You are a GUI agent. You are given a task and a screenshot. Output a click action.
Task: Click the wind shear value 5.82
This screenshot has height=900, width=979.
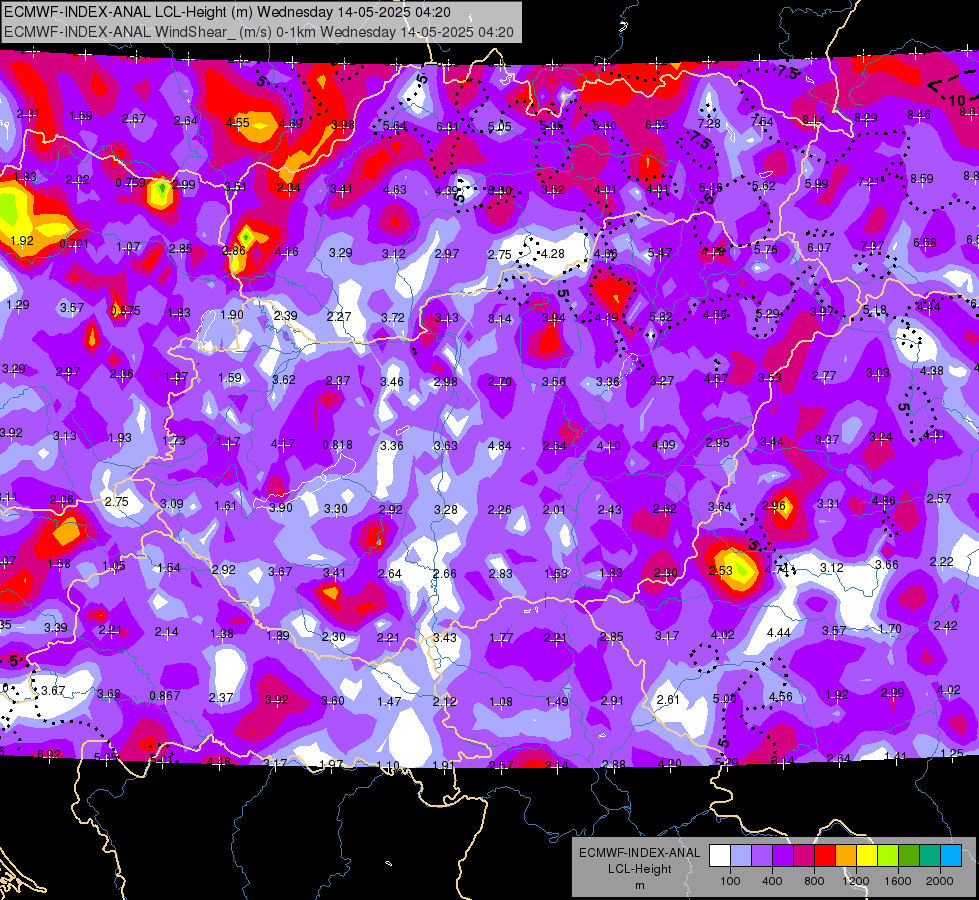(661, 317)
